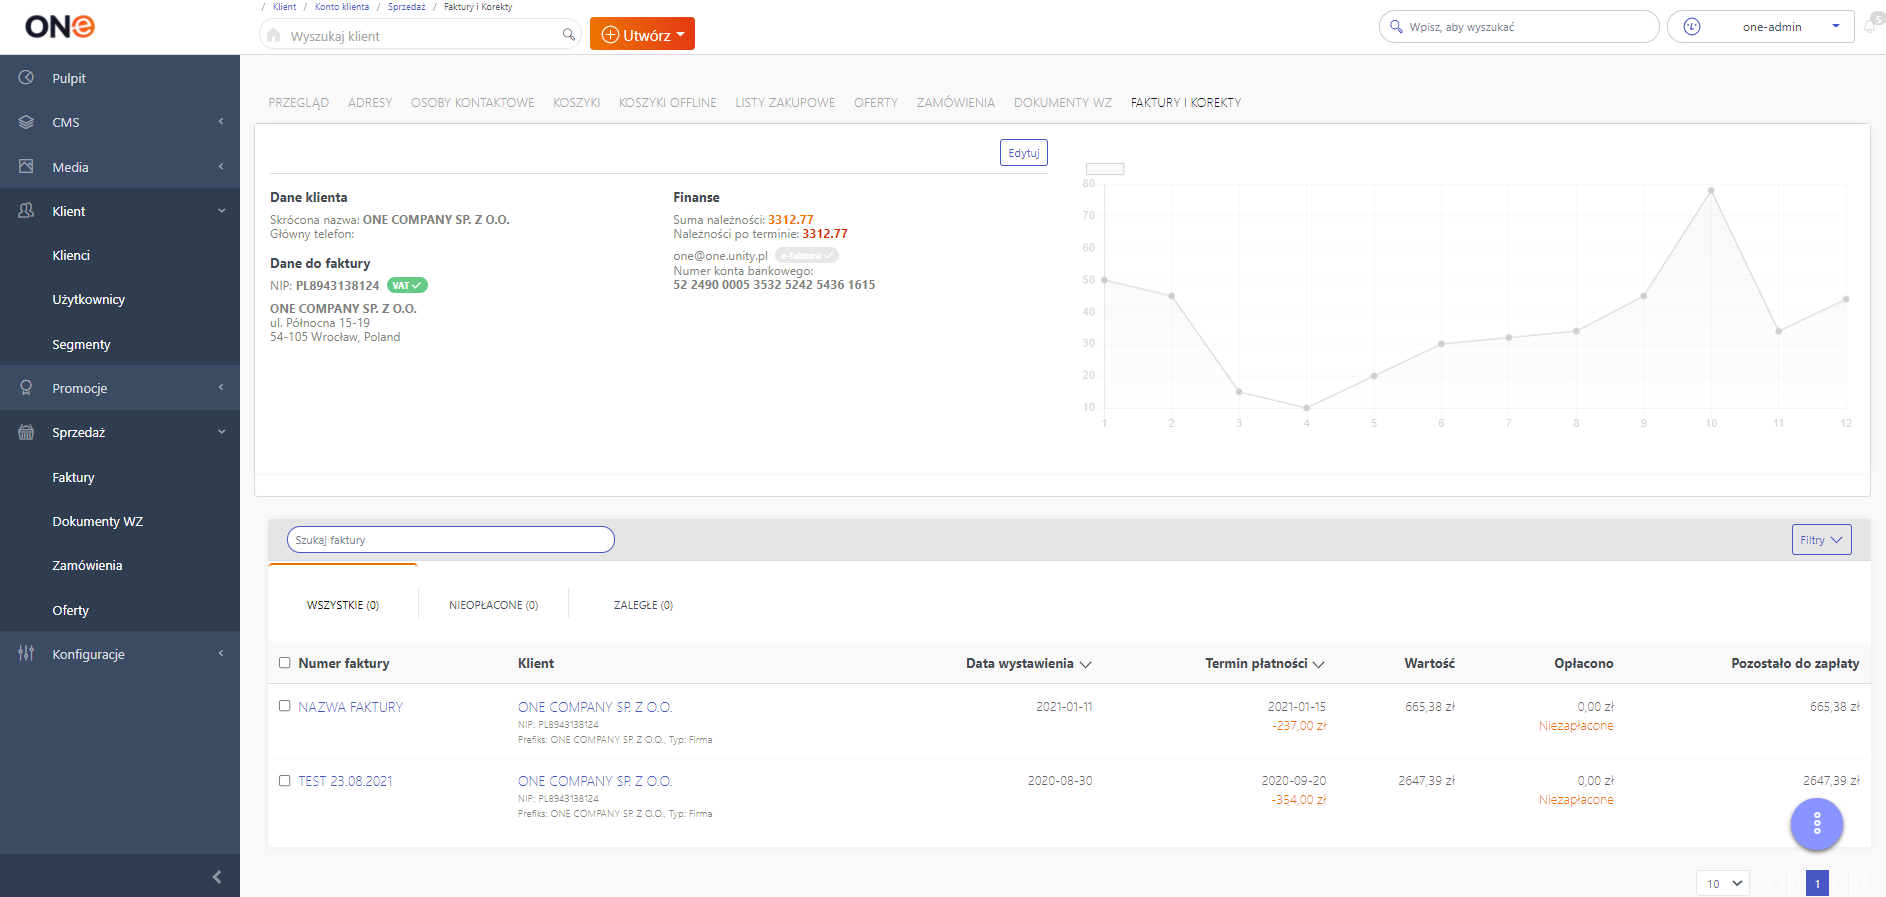Open the TEST 23.08.2021 invoice link

pyautogui.click(x=345, y=781)
